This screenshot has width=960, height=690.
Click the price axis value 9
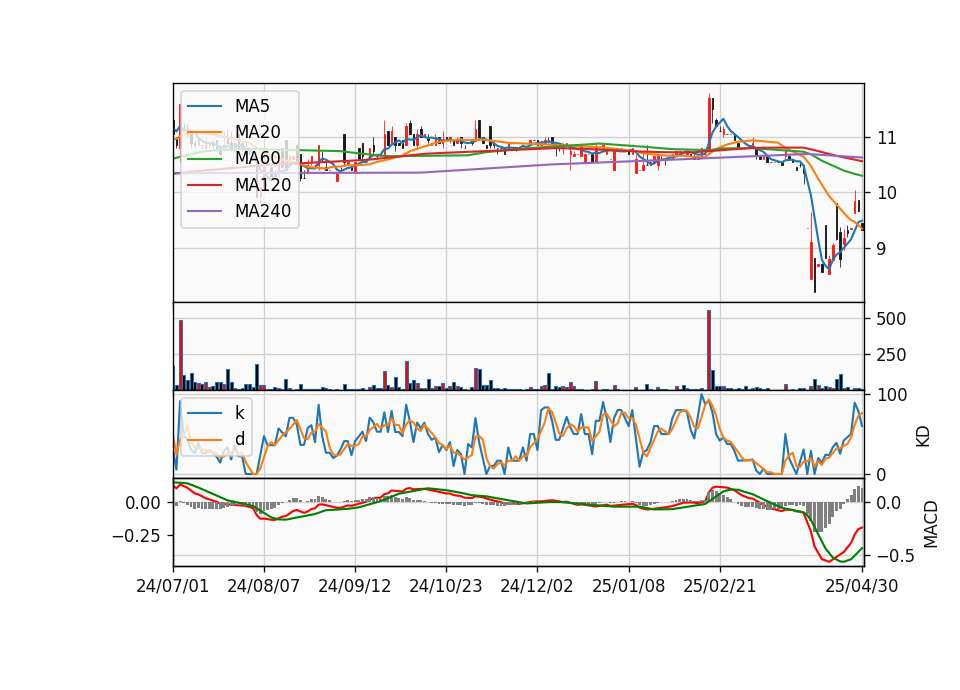(882, 249)
